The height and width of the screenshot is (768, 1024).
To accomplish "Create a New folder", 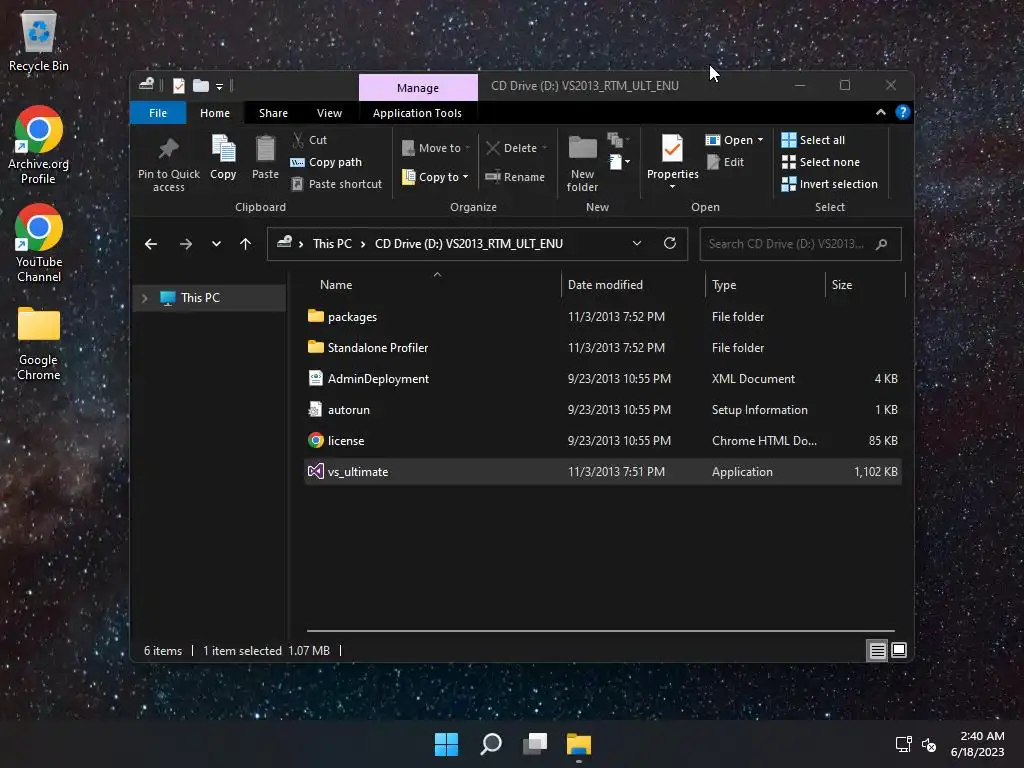I will pyautogui.click(x=583, y=163).
